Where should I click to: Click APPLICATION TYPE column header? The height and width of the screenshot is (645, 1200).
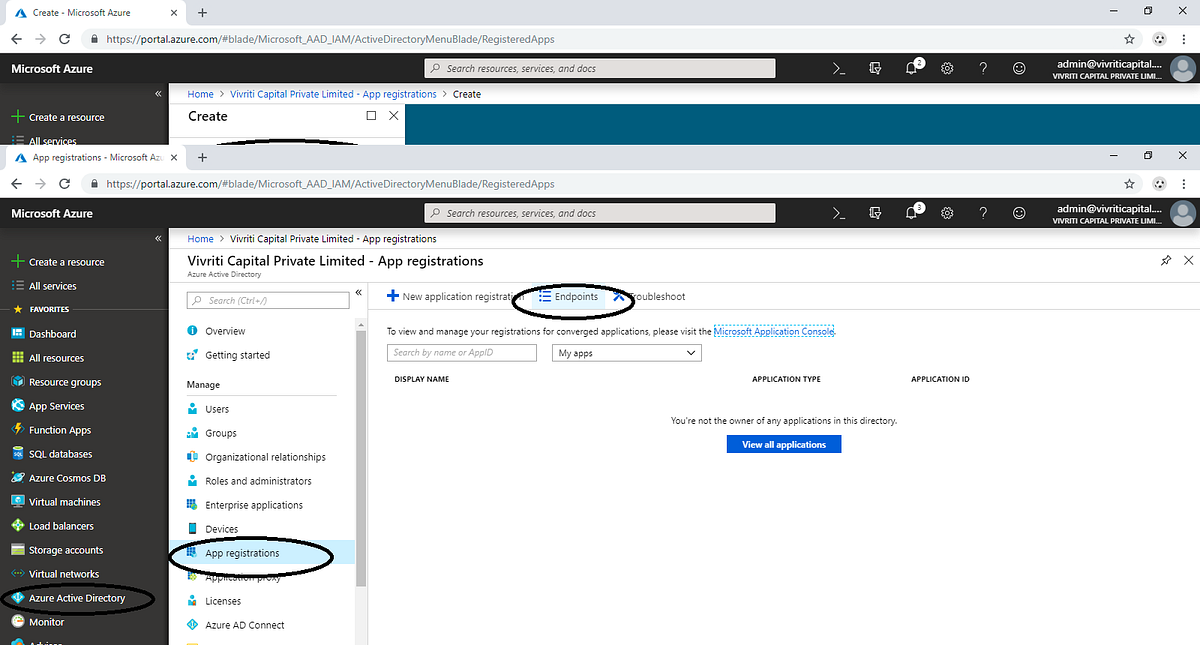(786, 380)
